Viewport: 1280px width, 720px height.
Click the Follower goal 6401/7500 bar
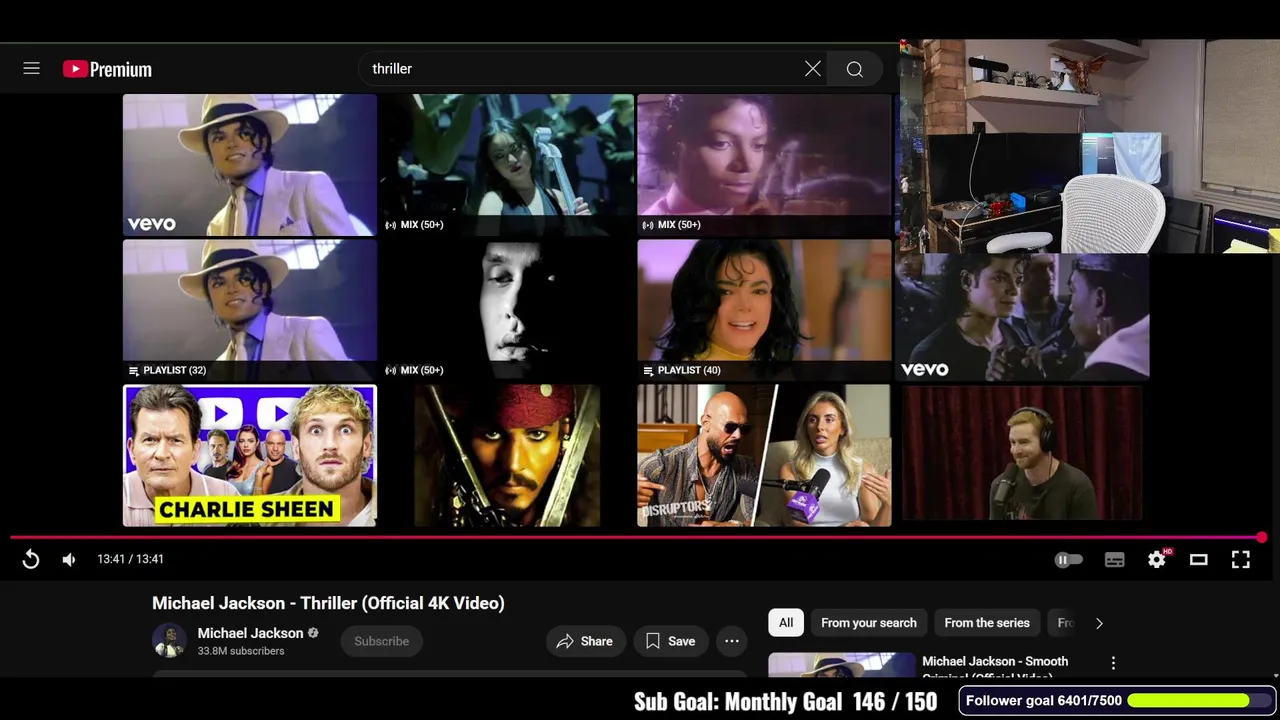1118,701
